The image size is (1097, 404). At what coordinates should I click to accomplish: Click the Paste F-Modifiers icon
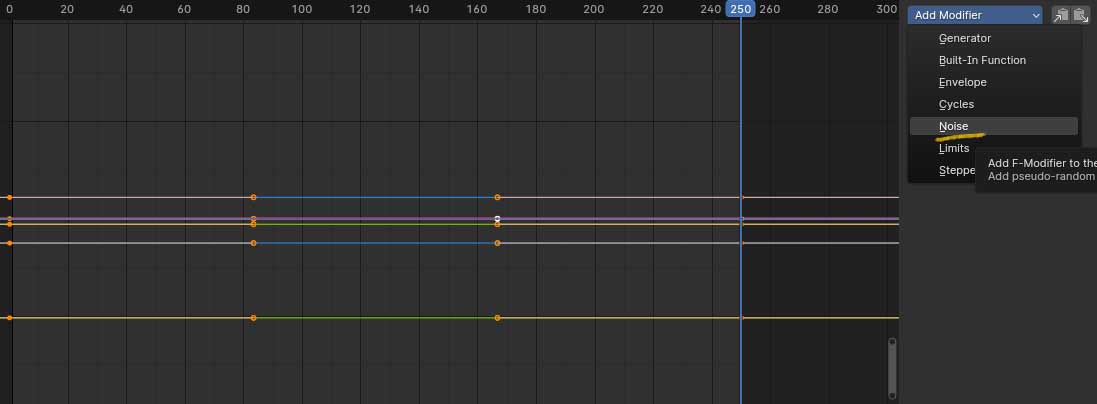click(1079, 15)
